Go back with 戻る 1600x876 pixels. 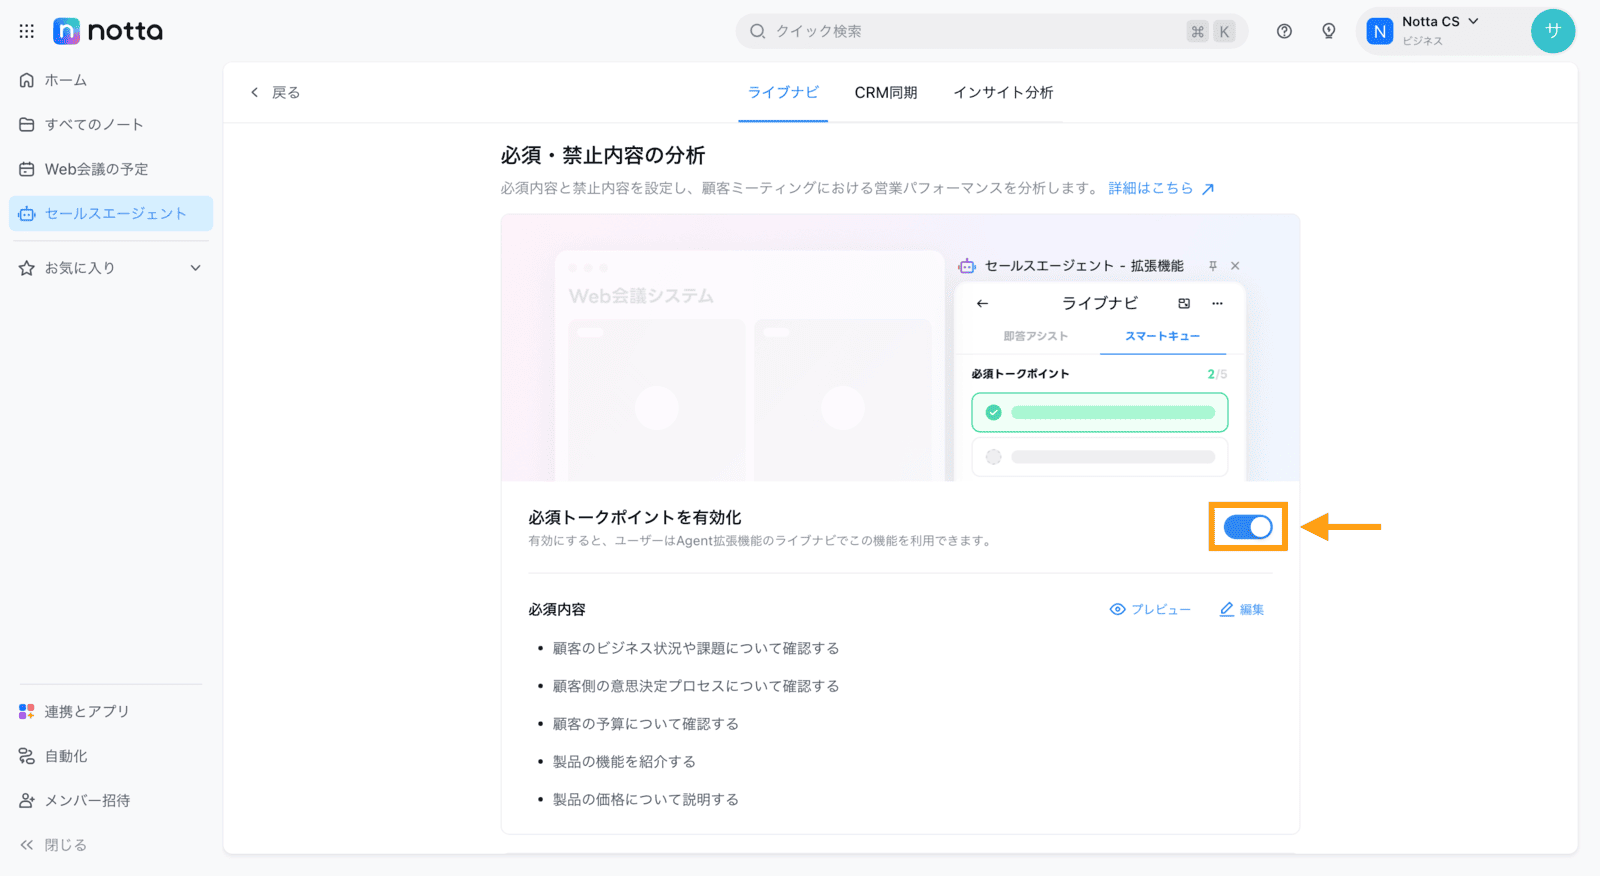275,92
